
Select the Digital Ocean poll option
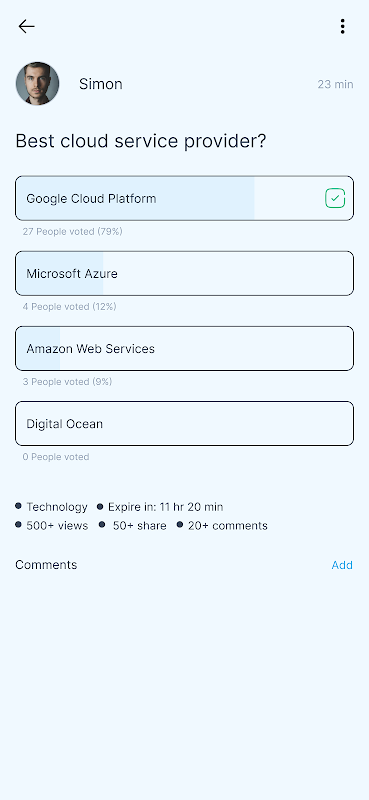coord(184,423)
